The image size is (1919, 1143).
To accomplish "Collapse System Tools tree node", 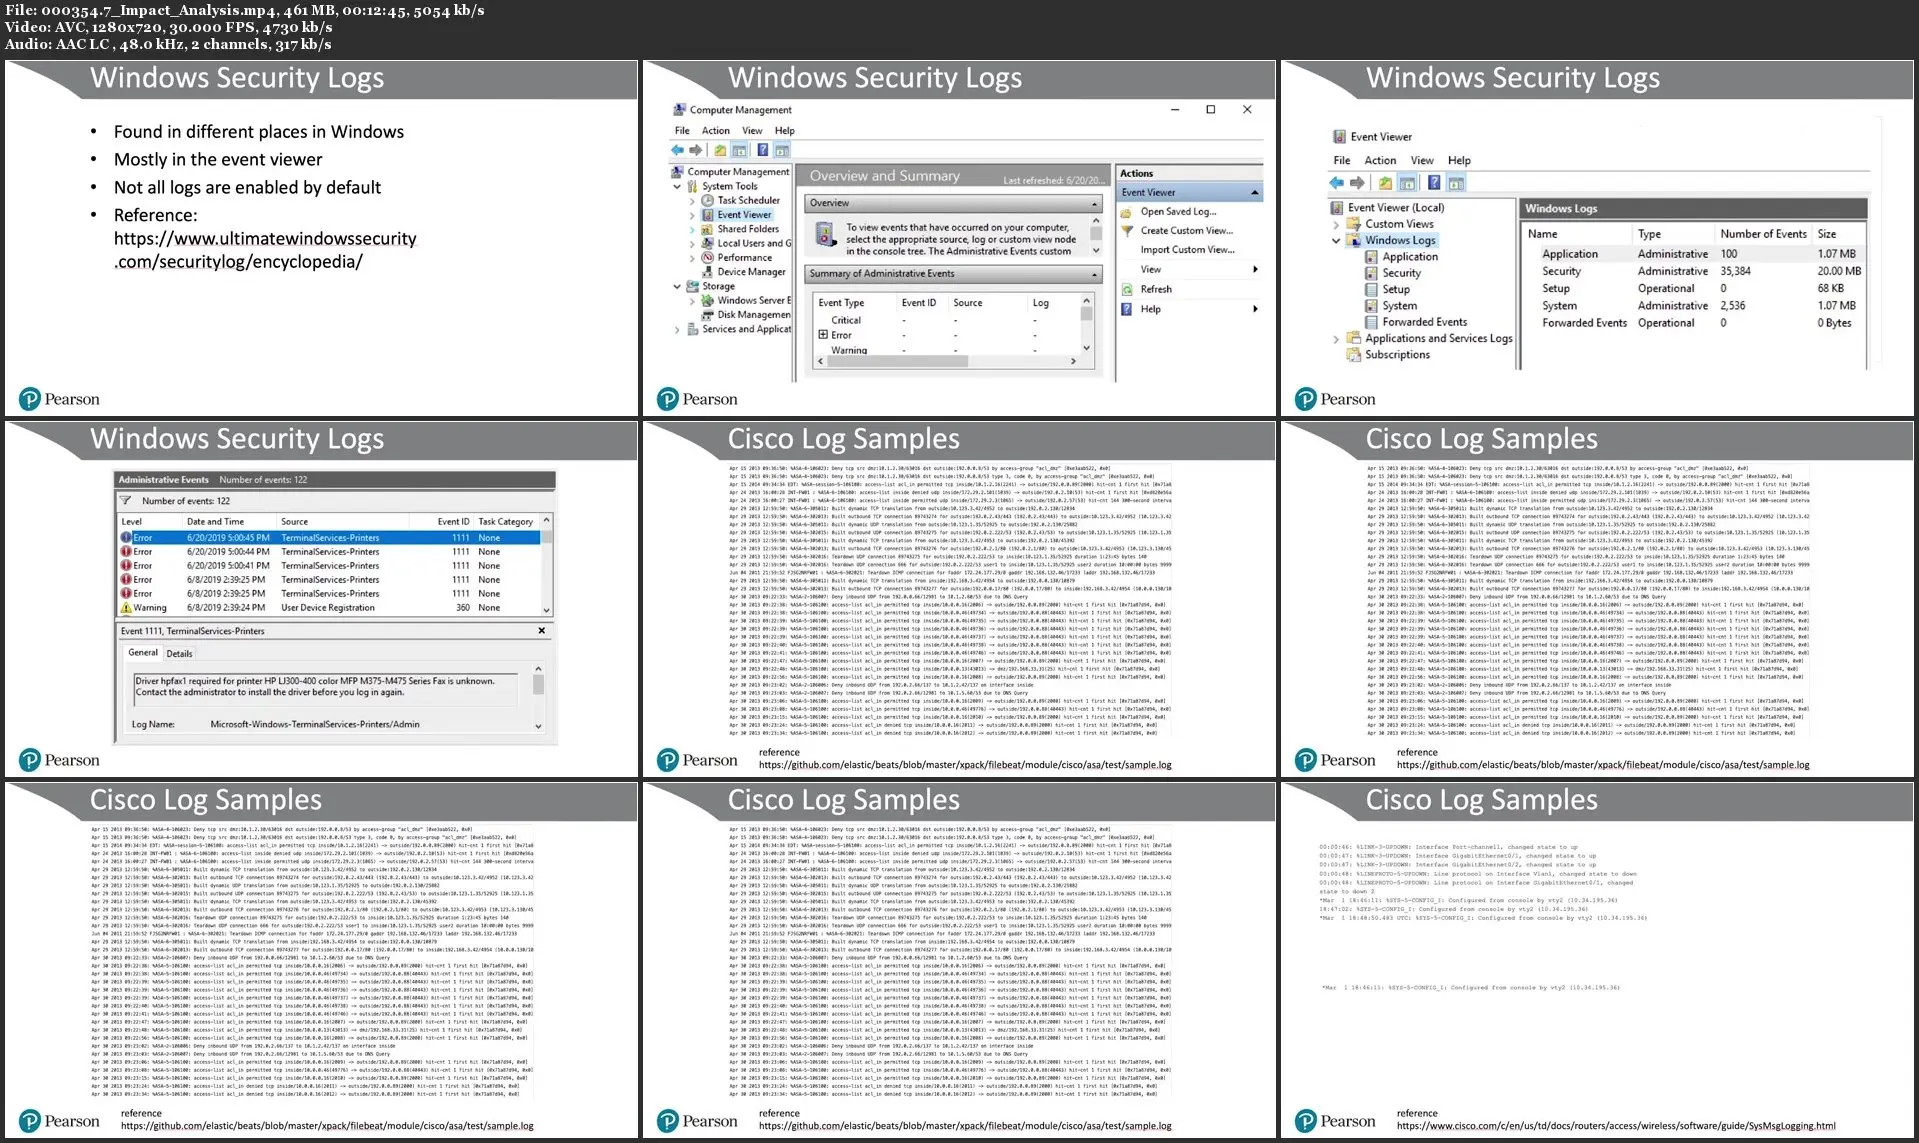I will click(x=677, y=186).
